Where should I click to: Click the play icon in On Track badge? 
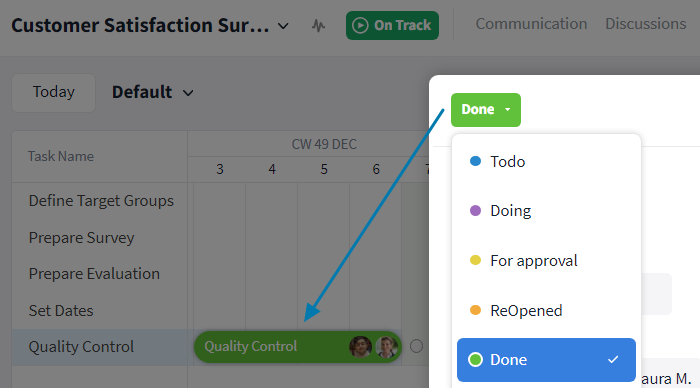click(x=360, y=25)
